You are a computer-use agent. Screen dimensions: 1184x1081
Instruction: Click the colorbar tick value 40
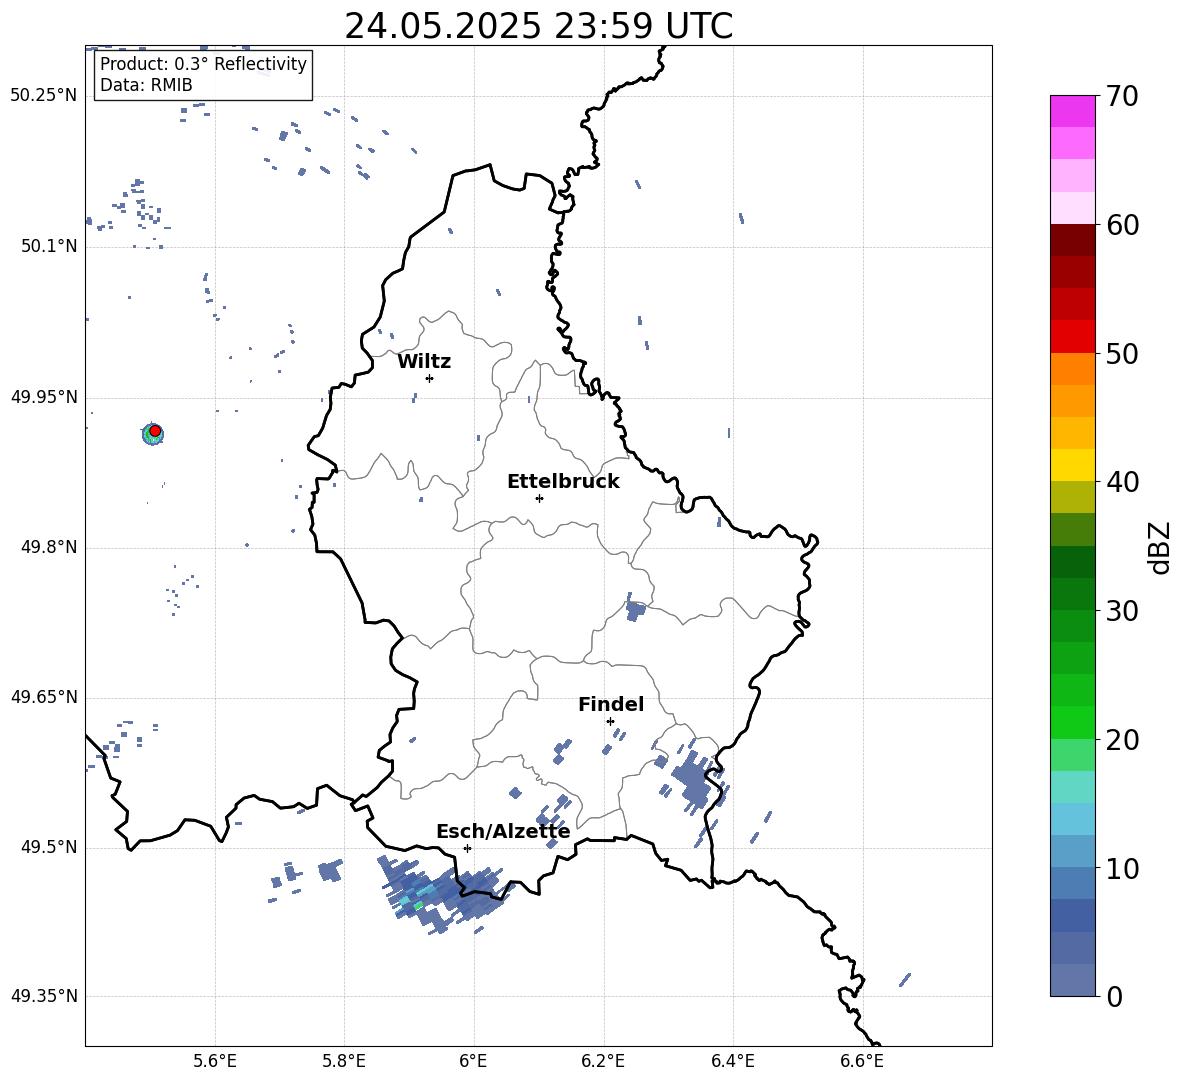pos(1122,482)
